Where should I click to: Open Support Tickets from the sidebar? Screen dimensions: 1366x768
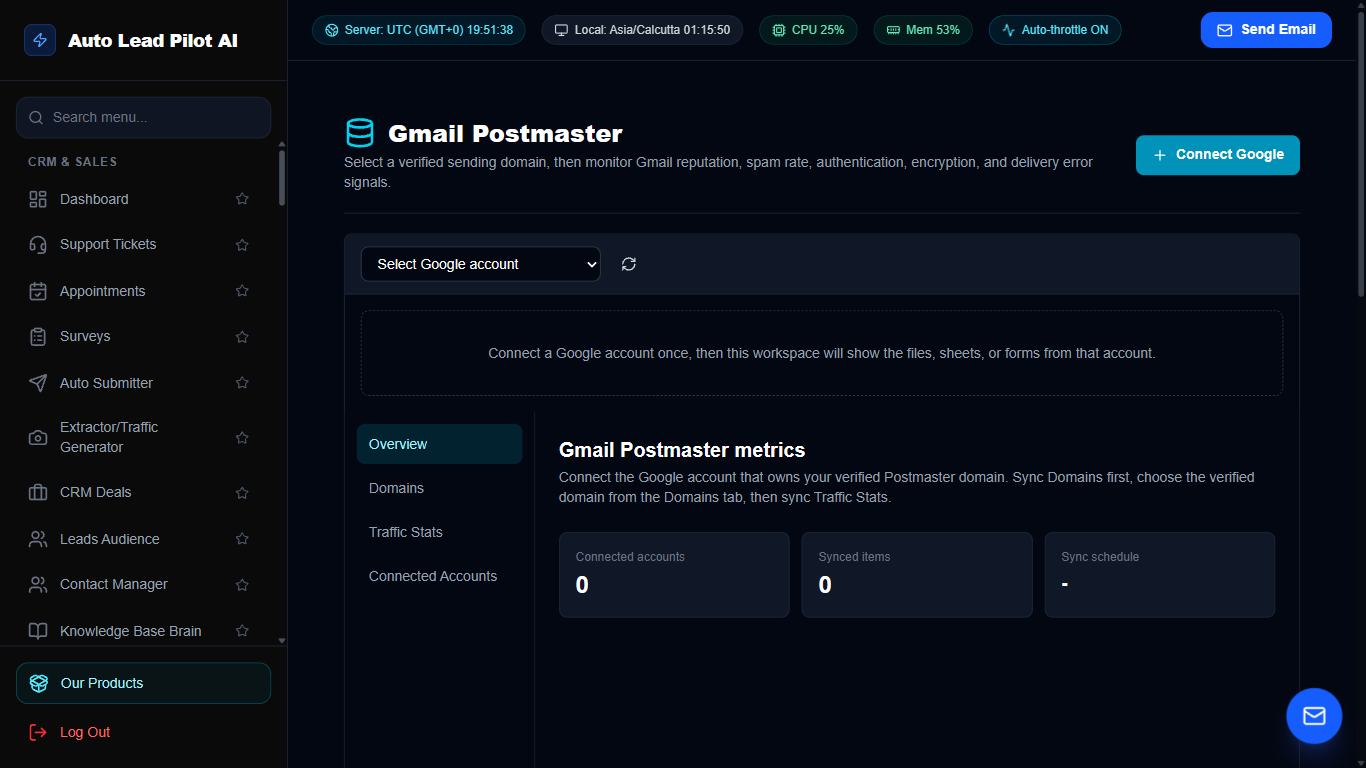[108, 244]
